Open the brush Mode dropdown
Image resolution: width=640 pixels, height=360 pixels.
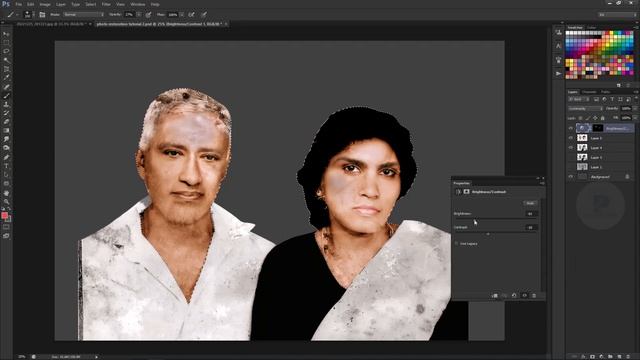(x=83, y=15)
